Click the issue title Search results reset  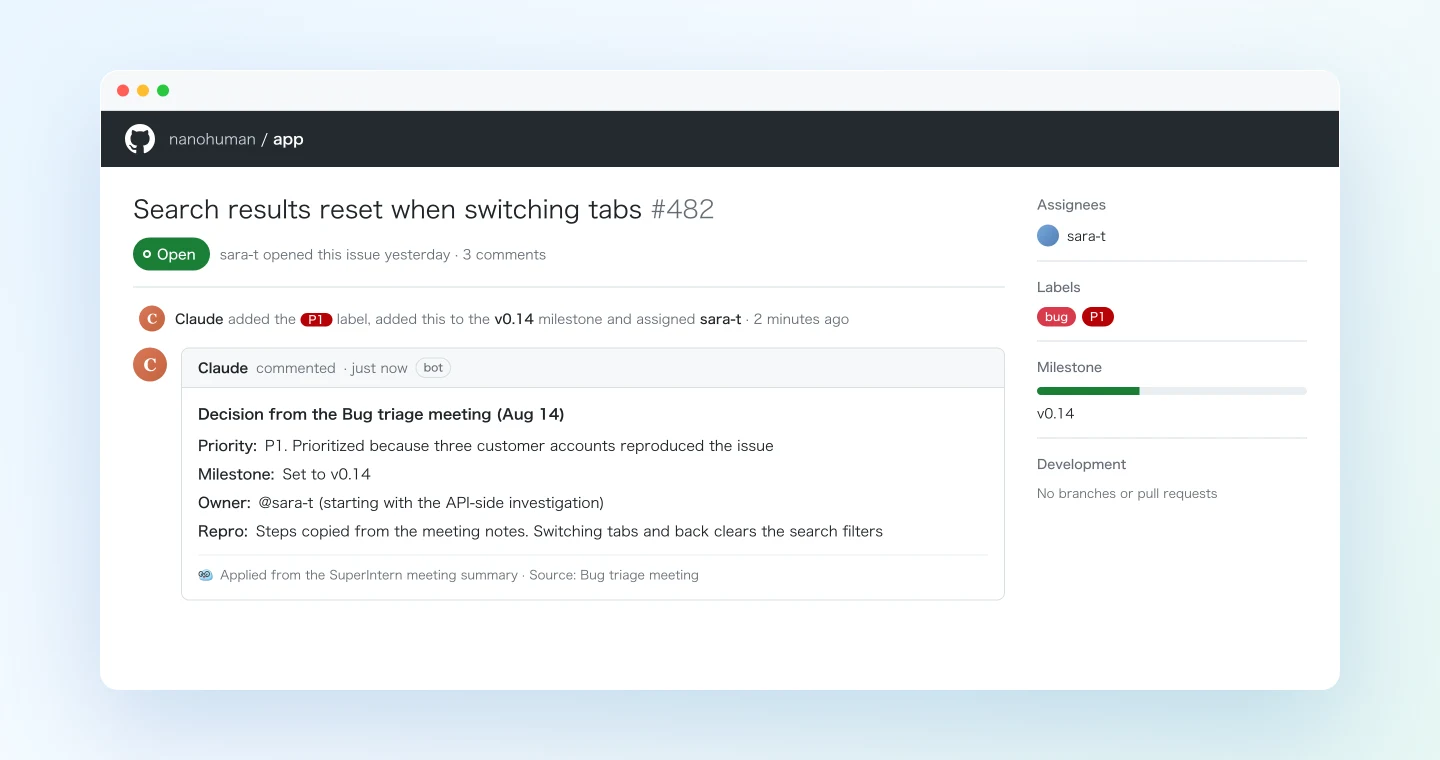(387, 209)
